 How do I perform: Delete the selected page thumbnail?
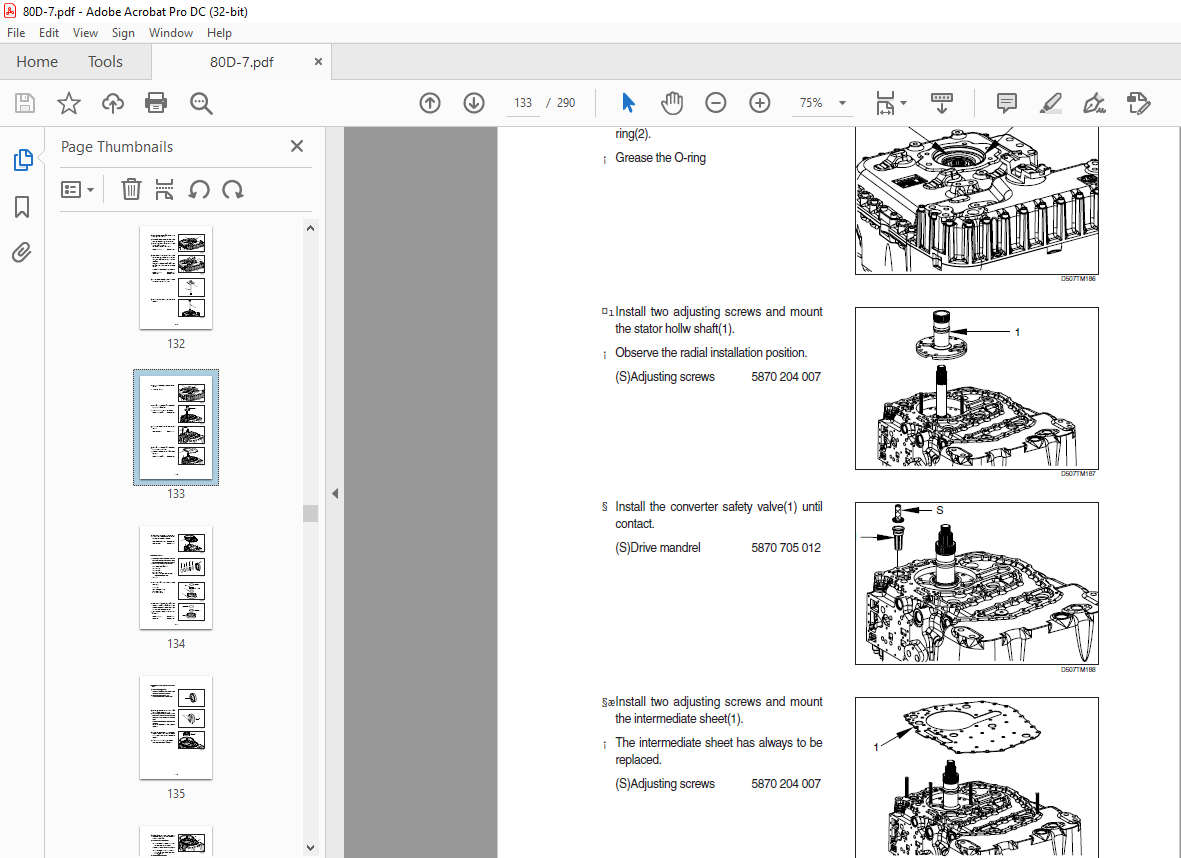[131, 189]
